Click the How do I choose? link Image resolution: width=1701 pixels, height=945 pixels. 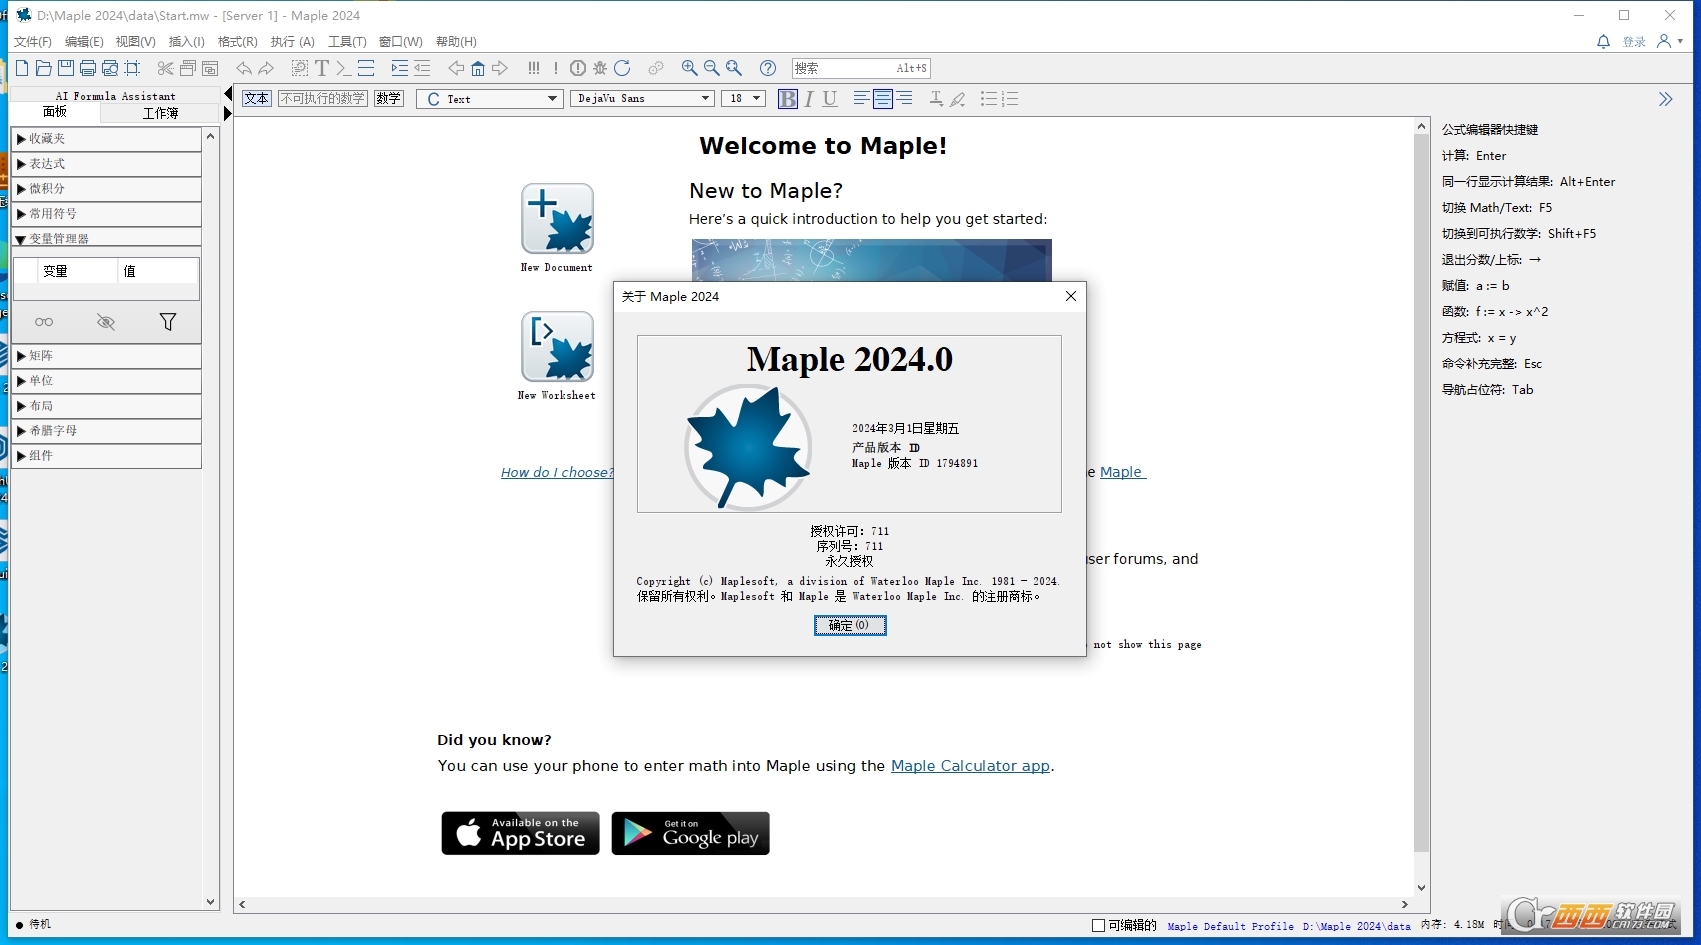[x=557, y=472]
